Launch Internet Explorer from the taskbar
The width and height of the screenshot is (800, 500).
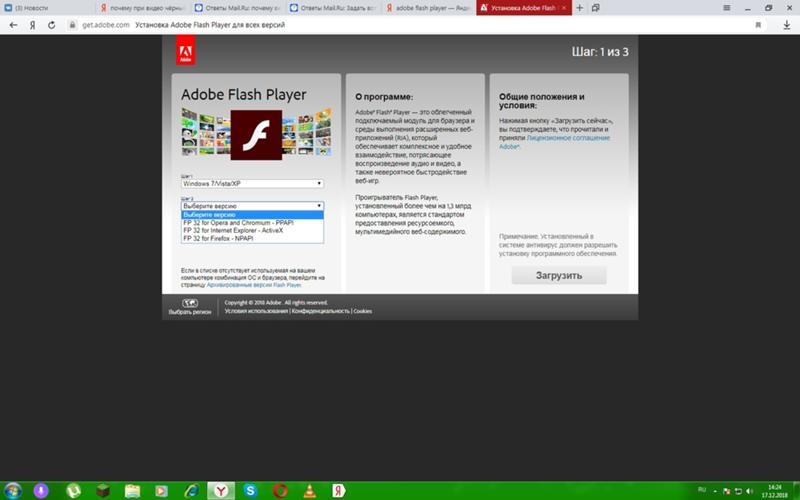click(191, 491)
